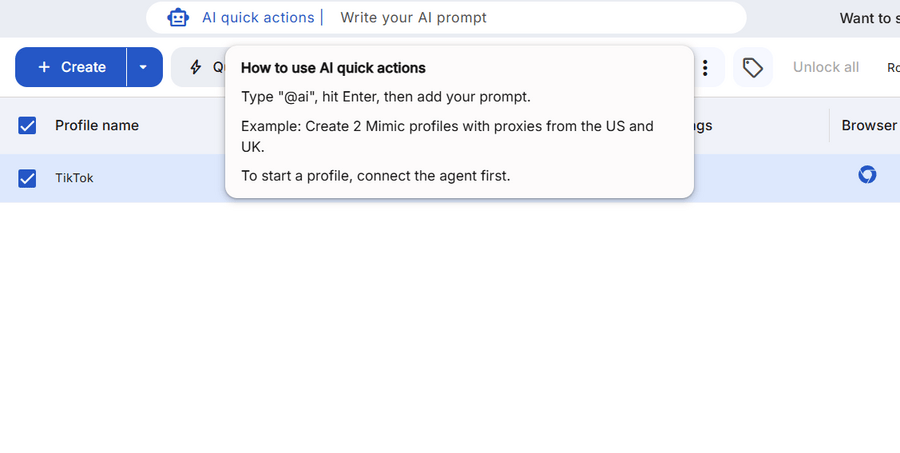Uncheck the TikTok profile checkbox
Image resolution: width=900 pixels, height=453 pixels.
pyautogui.click(x=27, y=178)
